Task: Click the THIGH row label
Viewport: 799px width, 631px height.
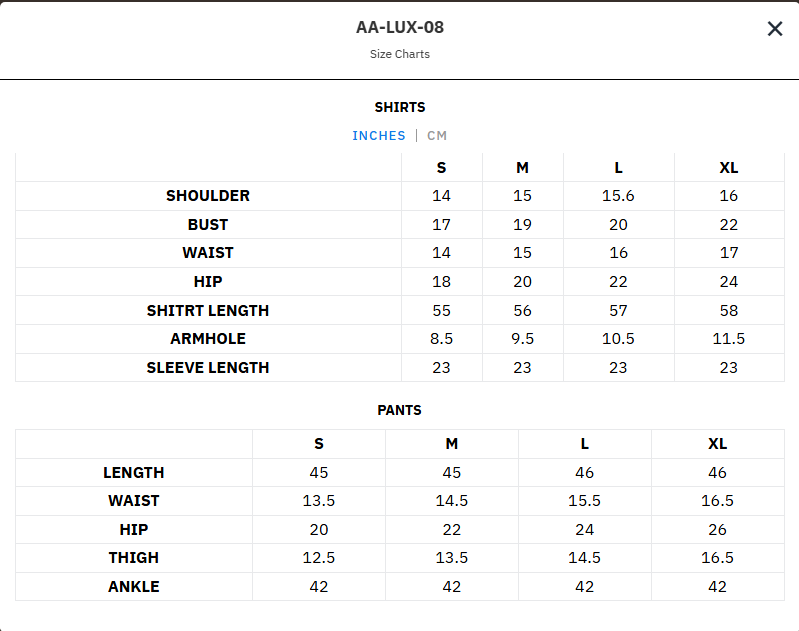Action: 134,558
